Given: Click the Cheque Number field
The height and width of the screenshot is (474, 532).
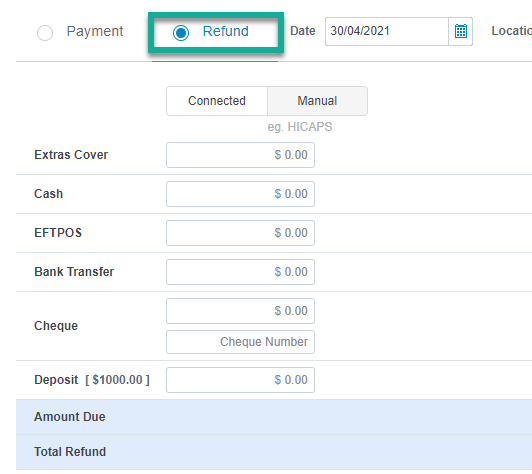Looking at the screenshot, I should 240,342.
